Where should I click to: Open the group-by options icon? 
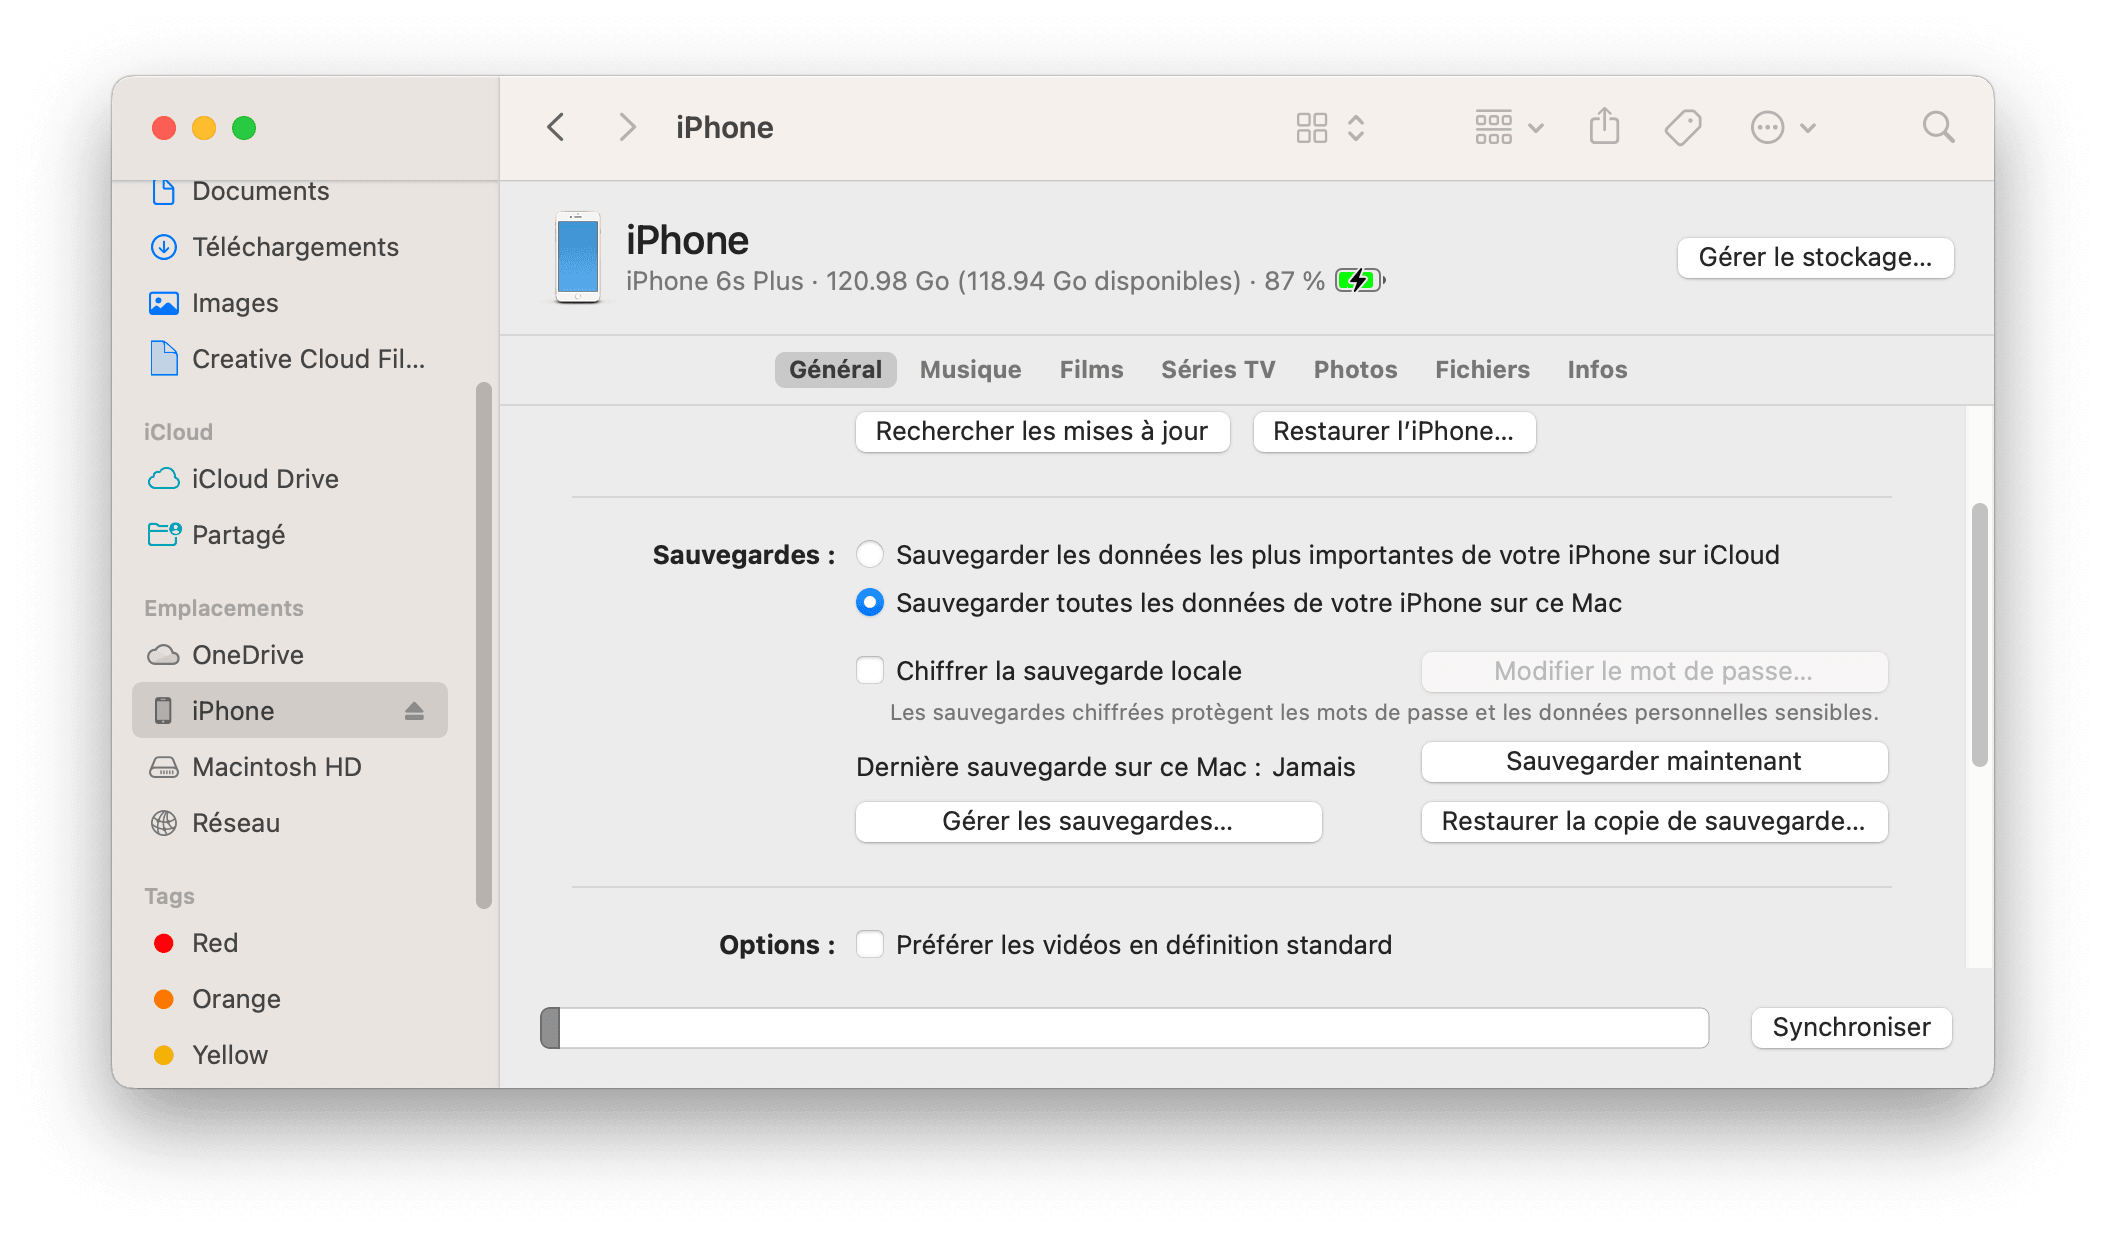(x=1493, y=128)
